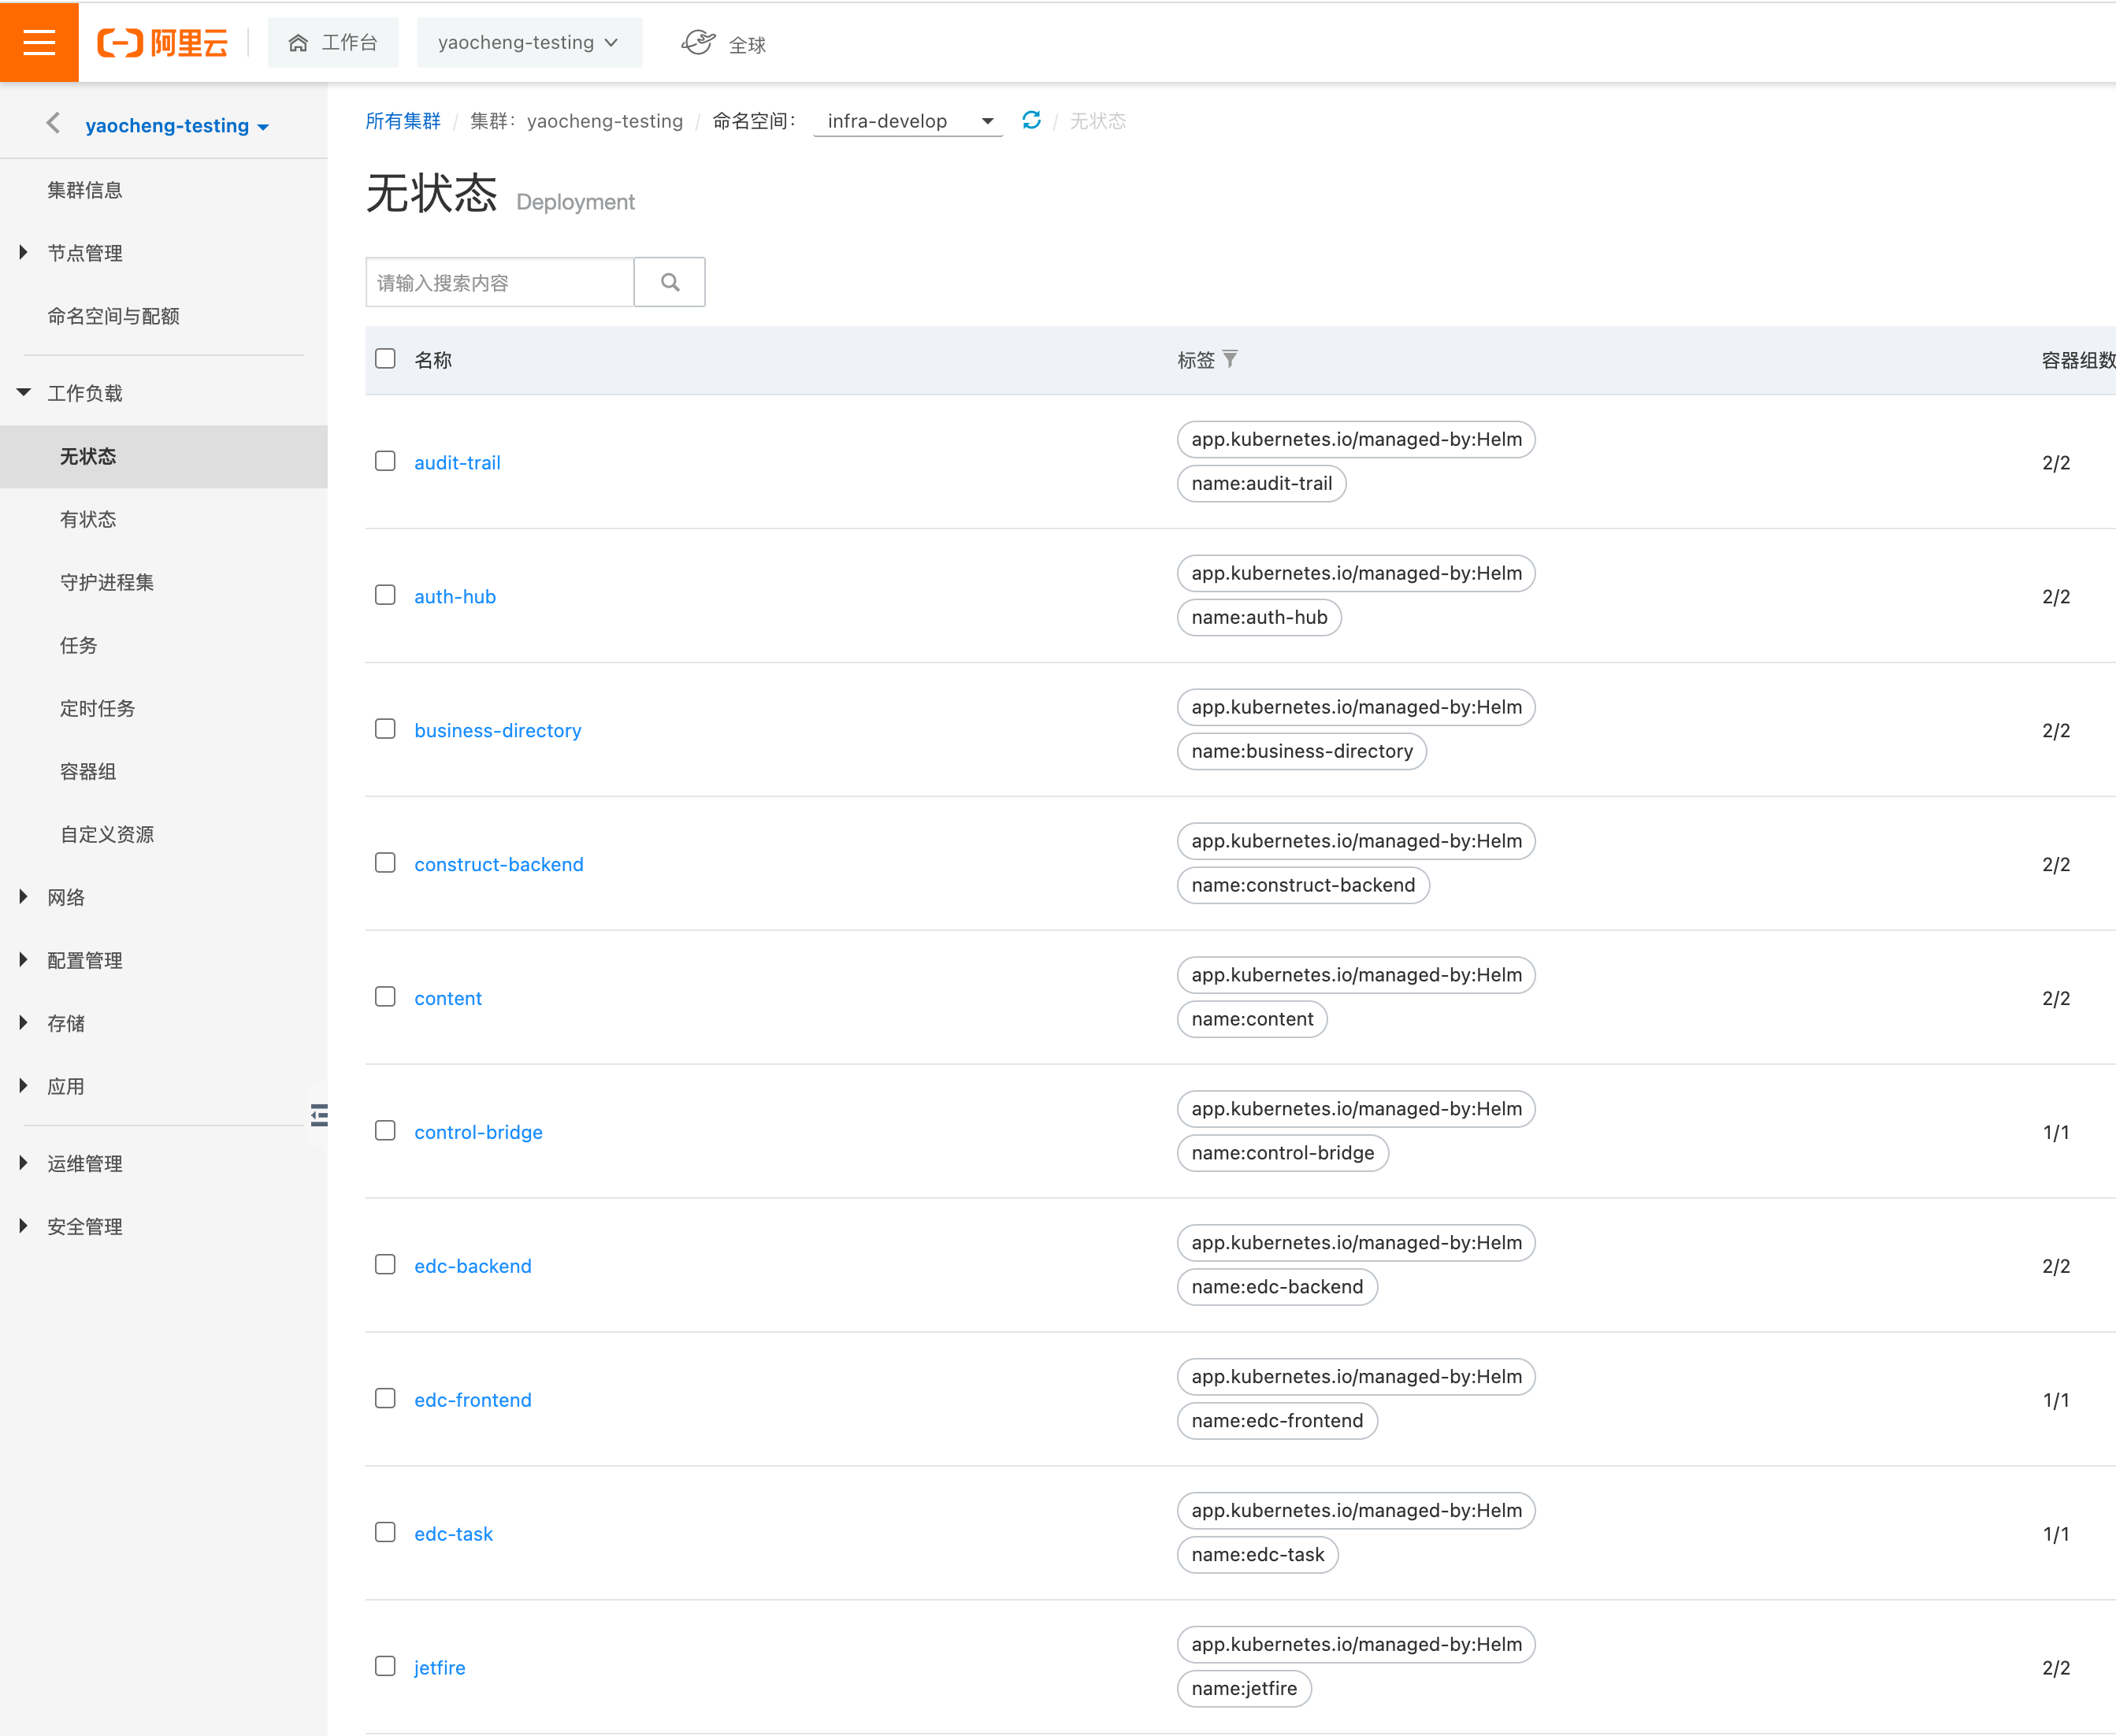Open yaocheng-testing dropdown in top bar

529,42
